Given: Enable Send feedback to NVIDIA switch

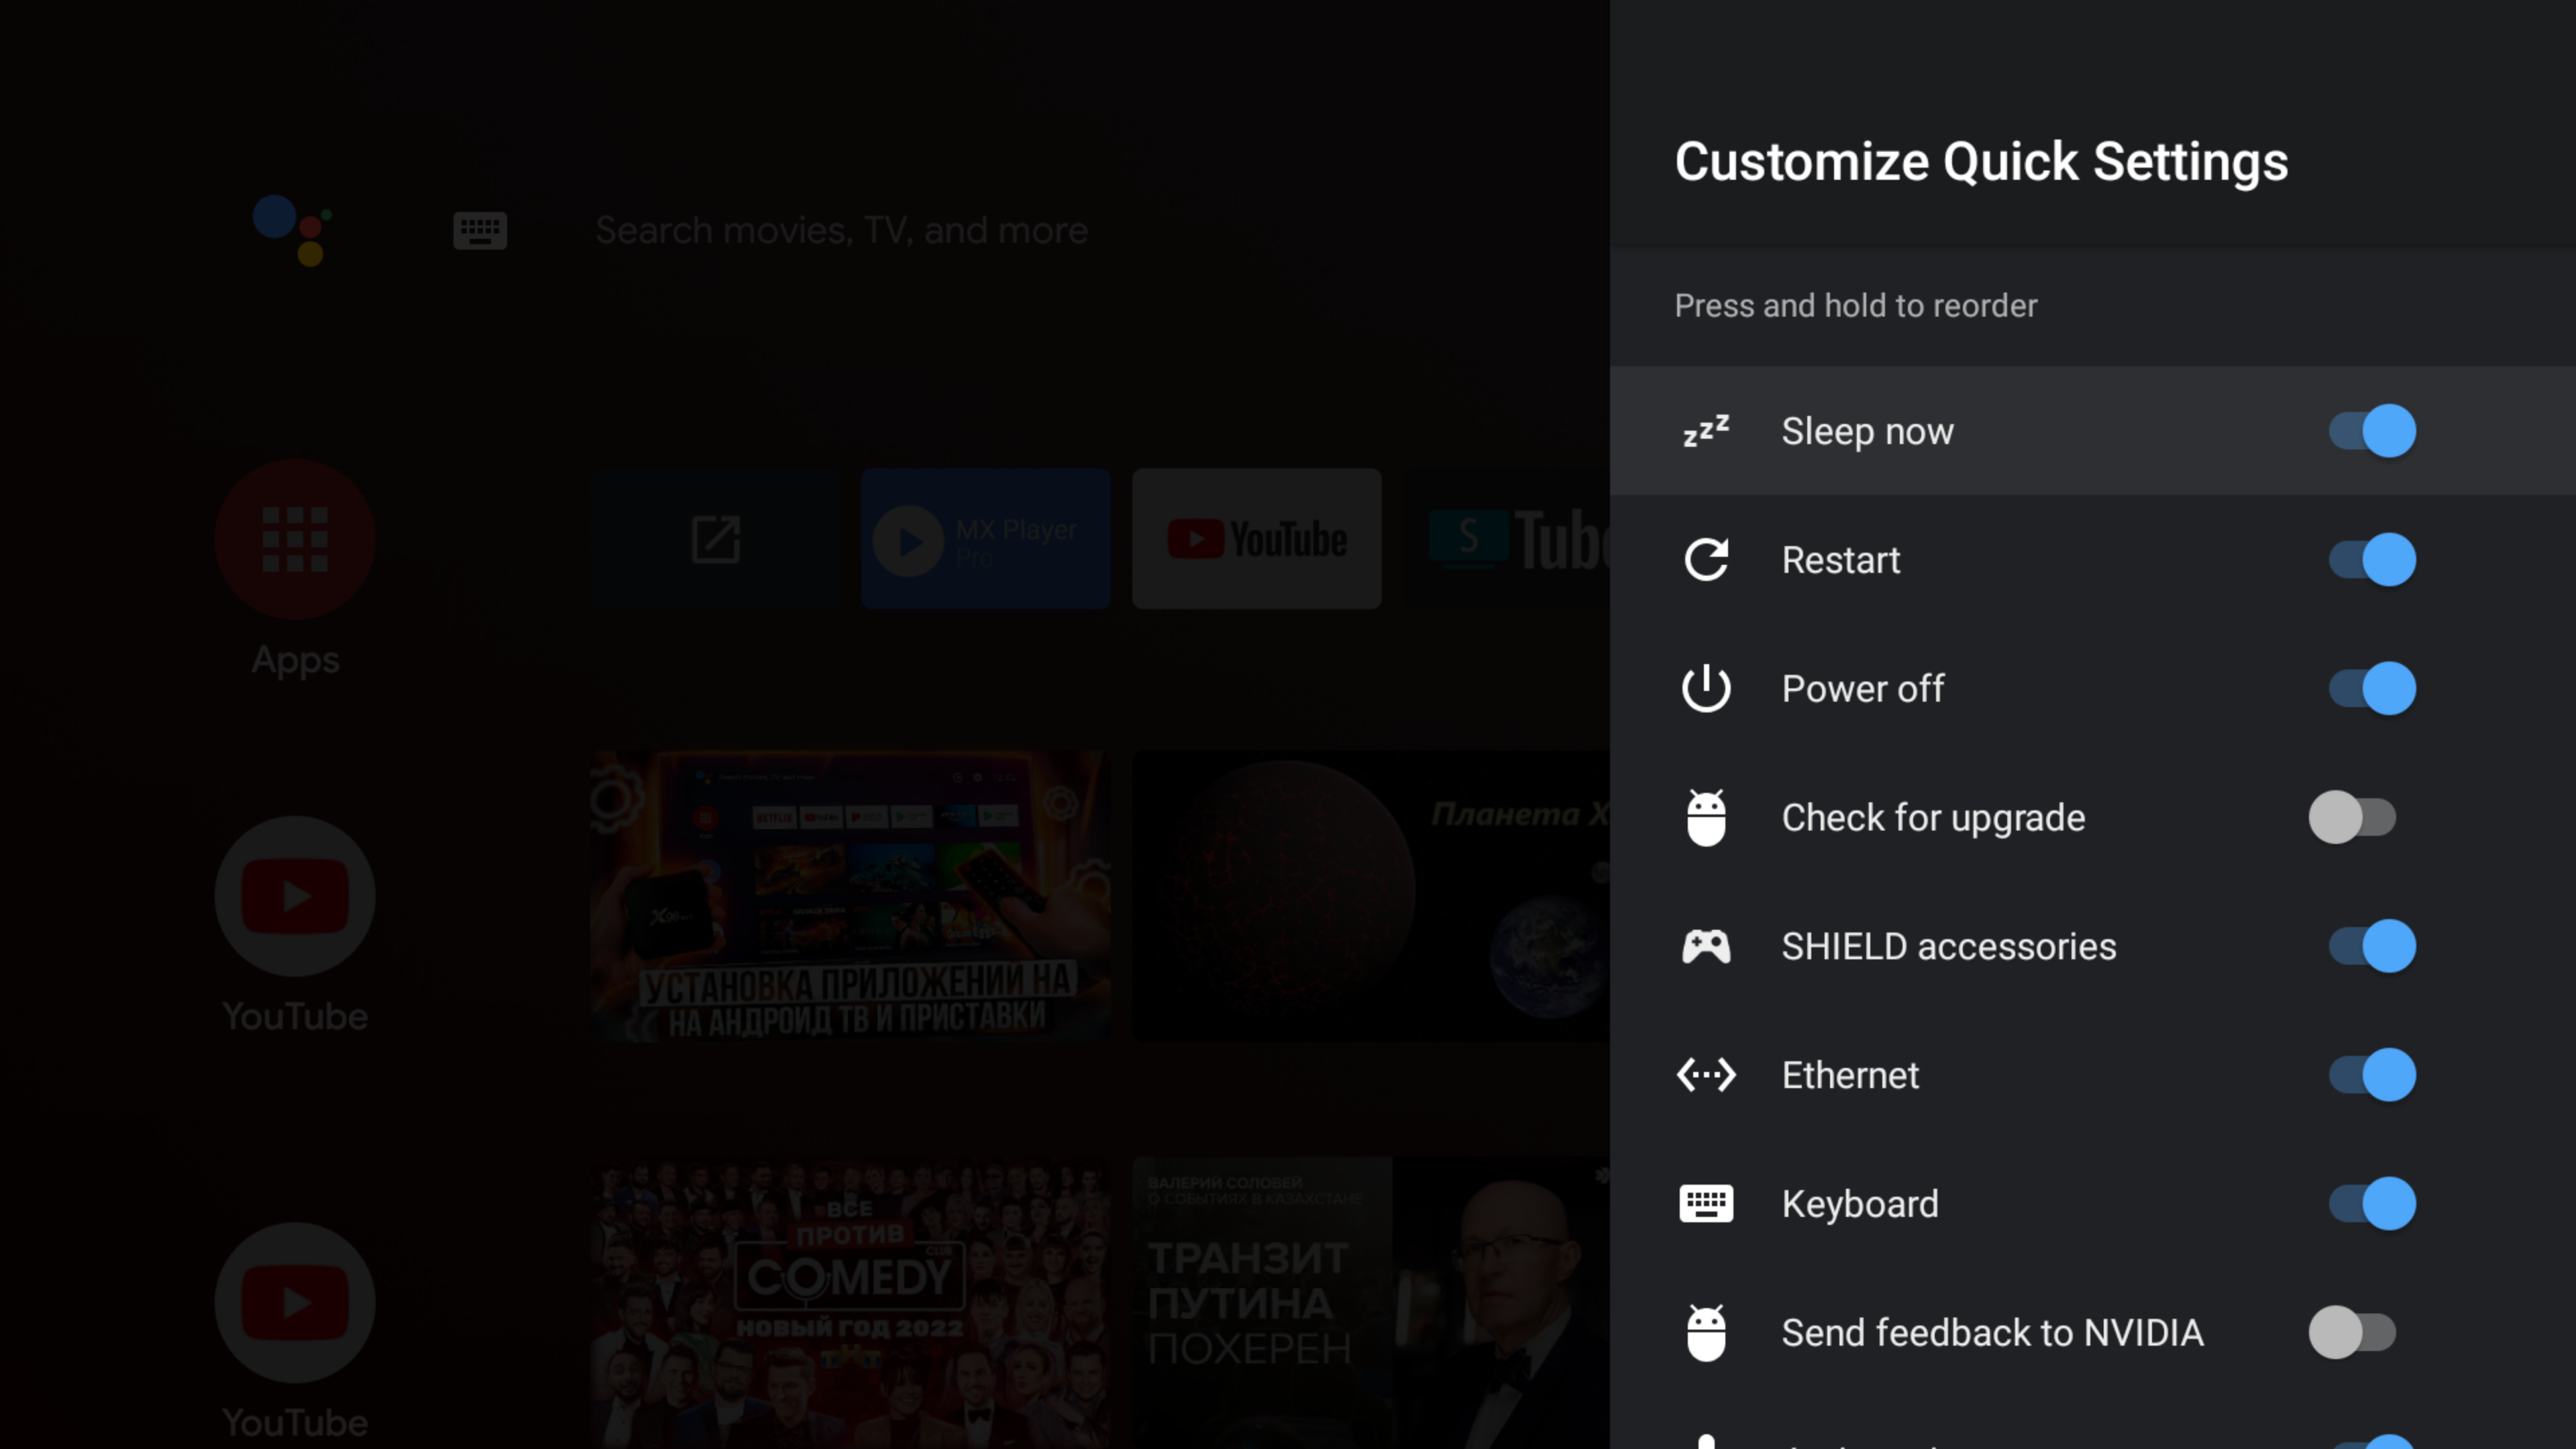Looking at the screenshot, I should click(2352, 1332).
